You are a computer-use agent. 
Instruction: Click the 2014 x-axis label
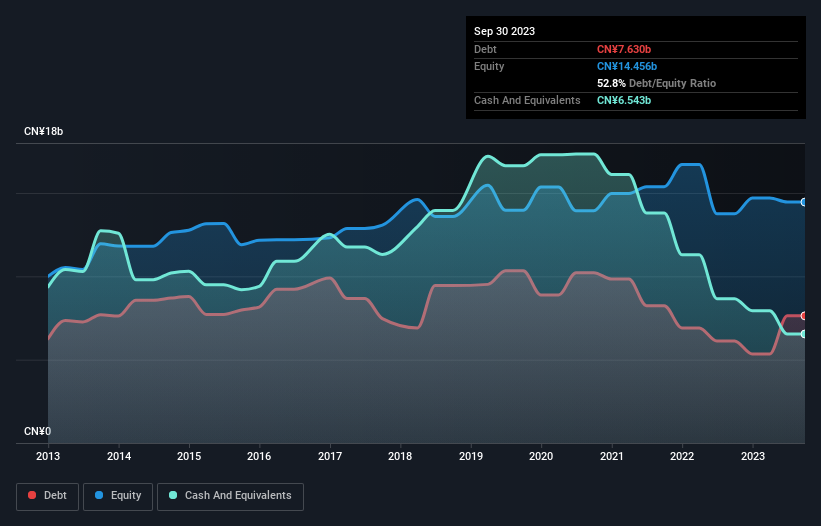coord(119,456)
